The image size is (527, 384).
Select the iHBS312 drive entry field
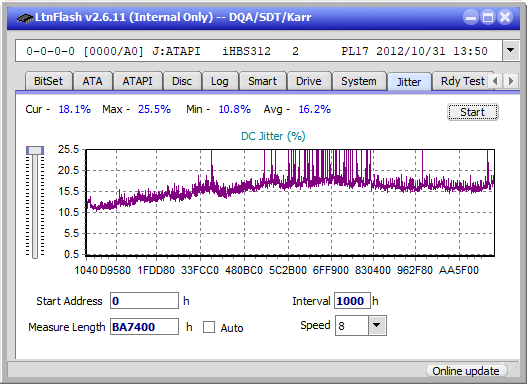259,51
